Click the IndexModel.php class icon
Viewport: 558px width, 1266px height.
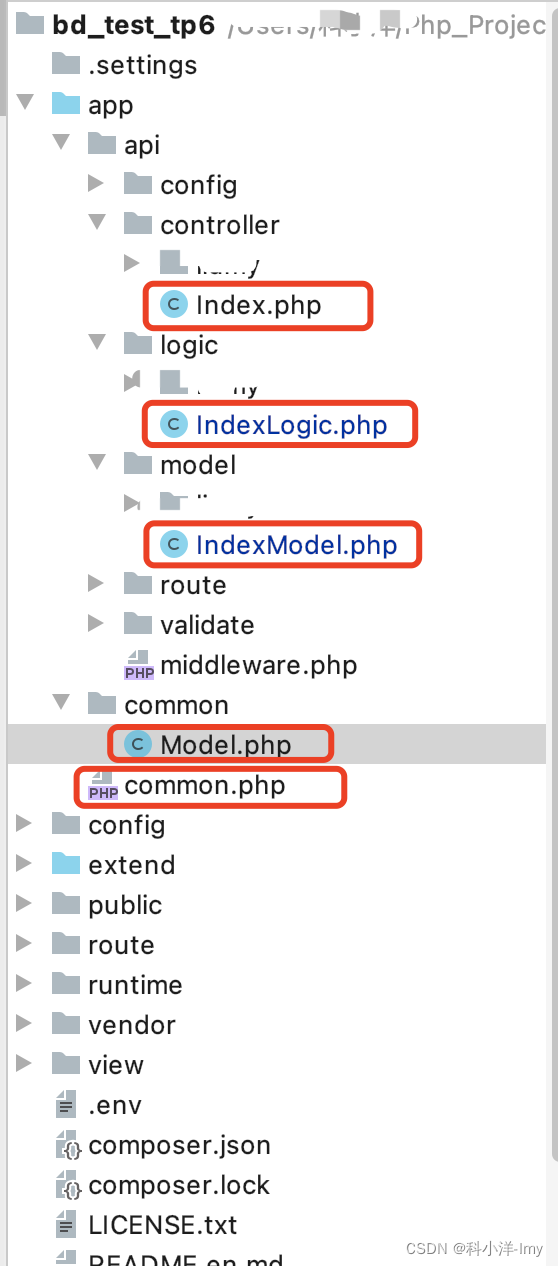pyautogui.click(x=175, y=545)
